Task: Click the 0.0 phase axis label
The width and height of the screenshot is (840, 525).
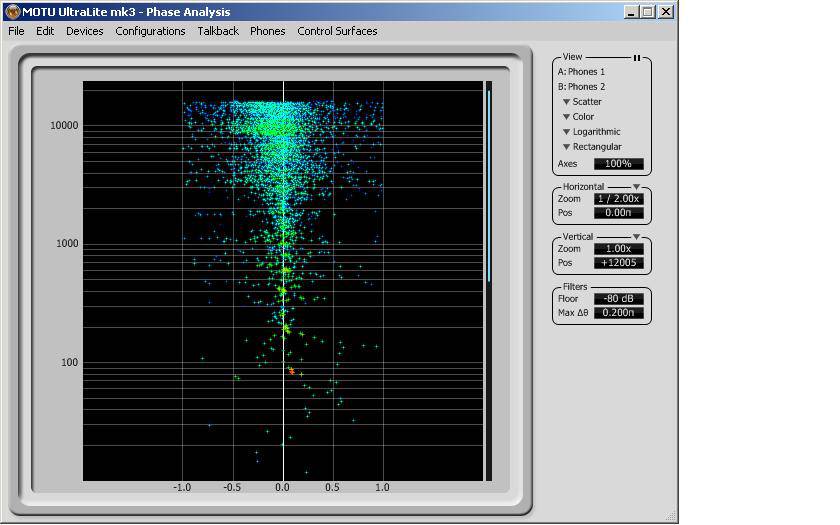Action: pyautogui.click(x=282, y=488)
